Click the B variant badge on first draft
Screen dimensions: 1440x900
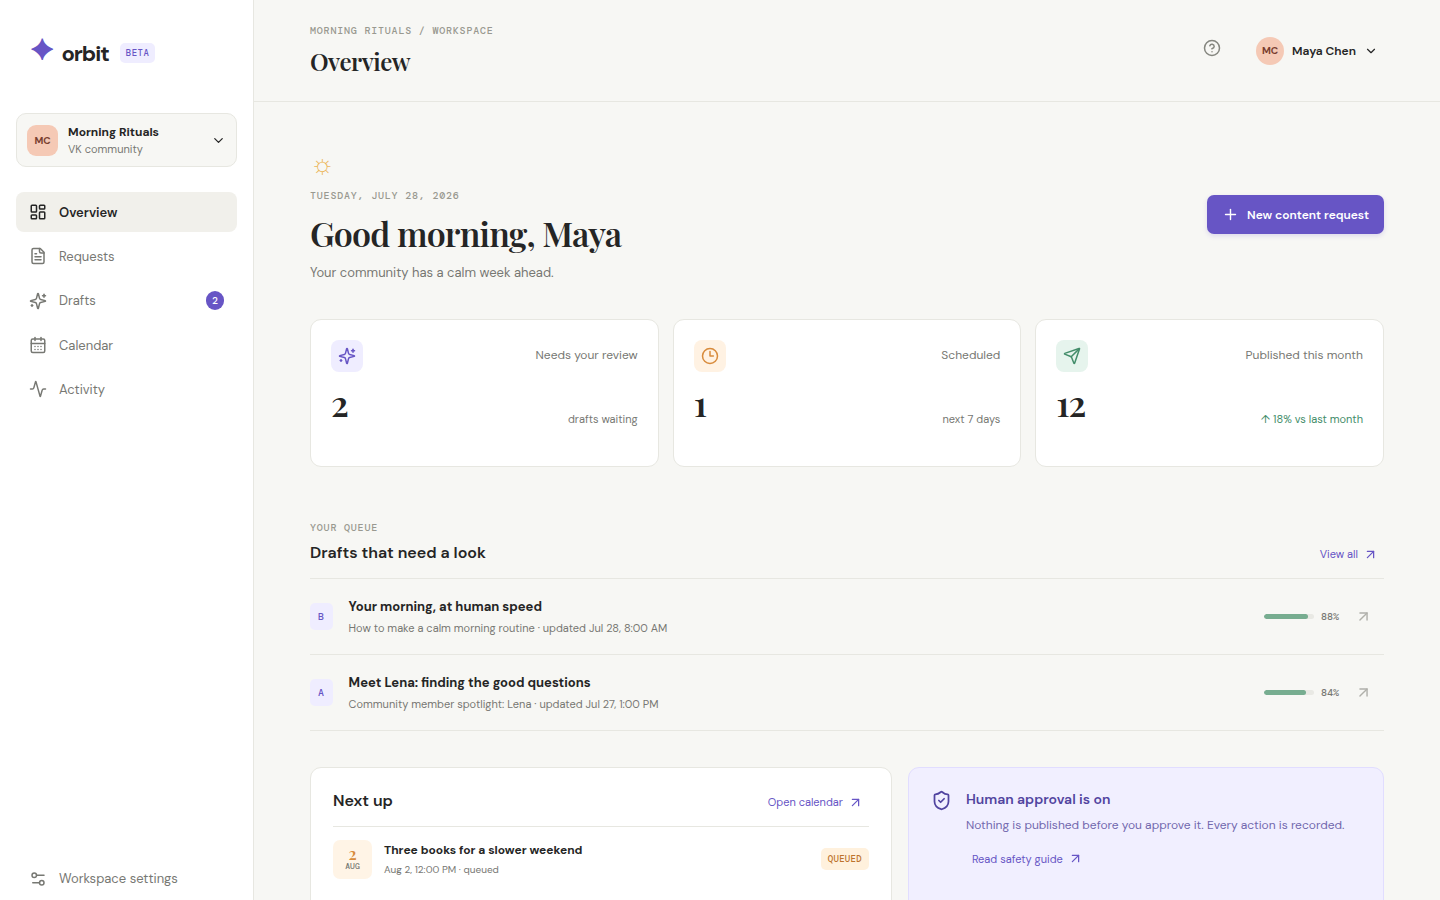click(321, 617)
